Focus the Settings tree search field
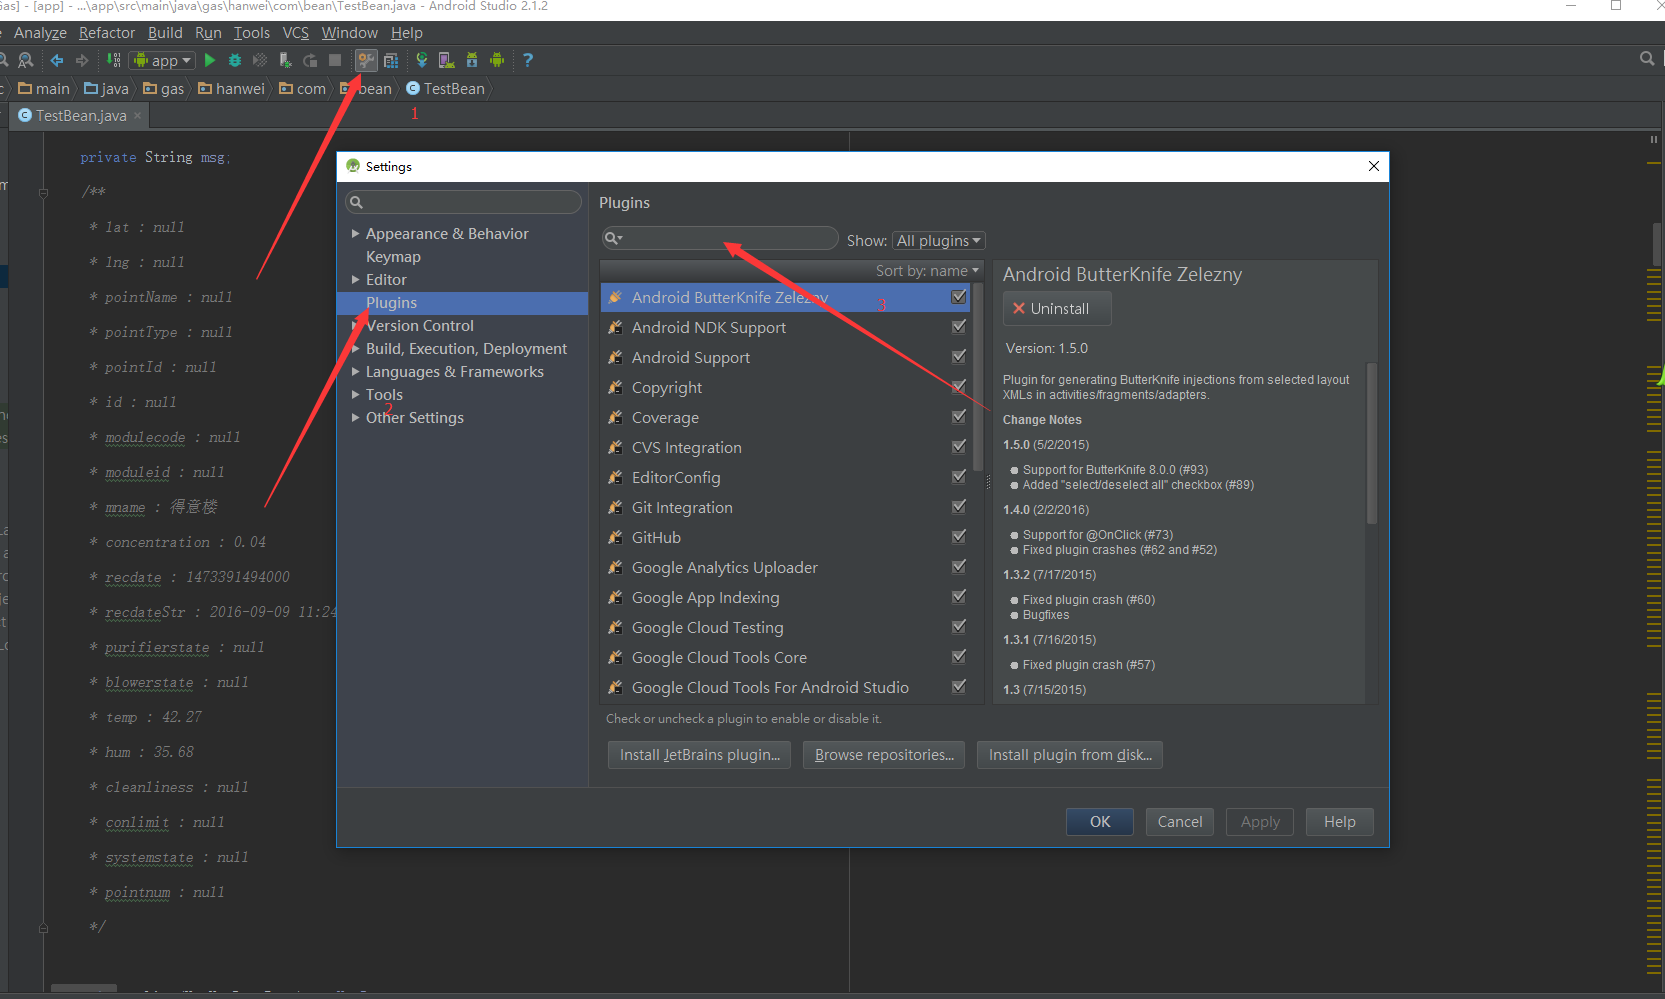1665x999 pixels. tap(464, 202)
